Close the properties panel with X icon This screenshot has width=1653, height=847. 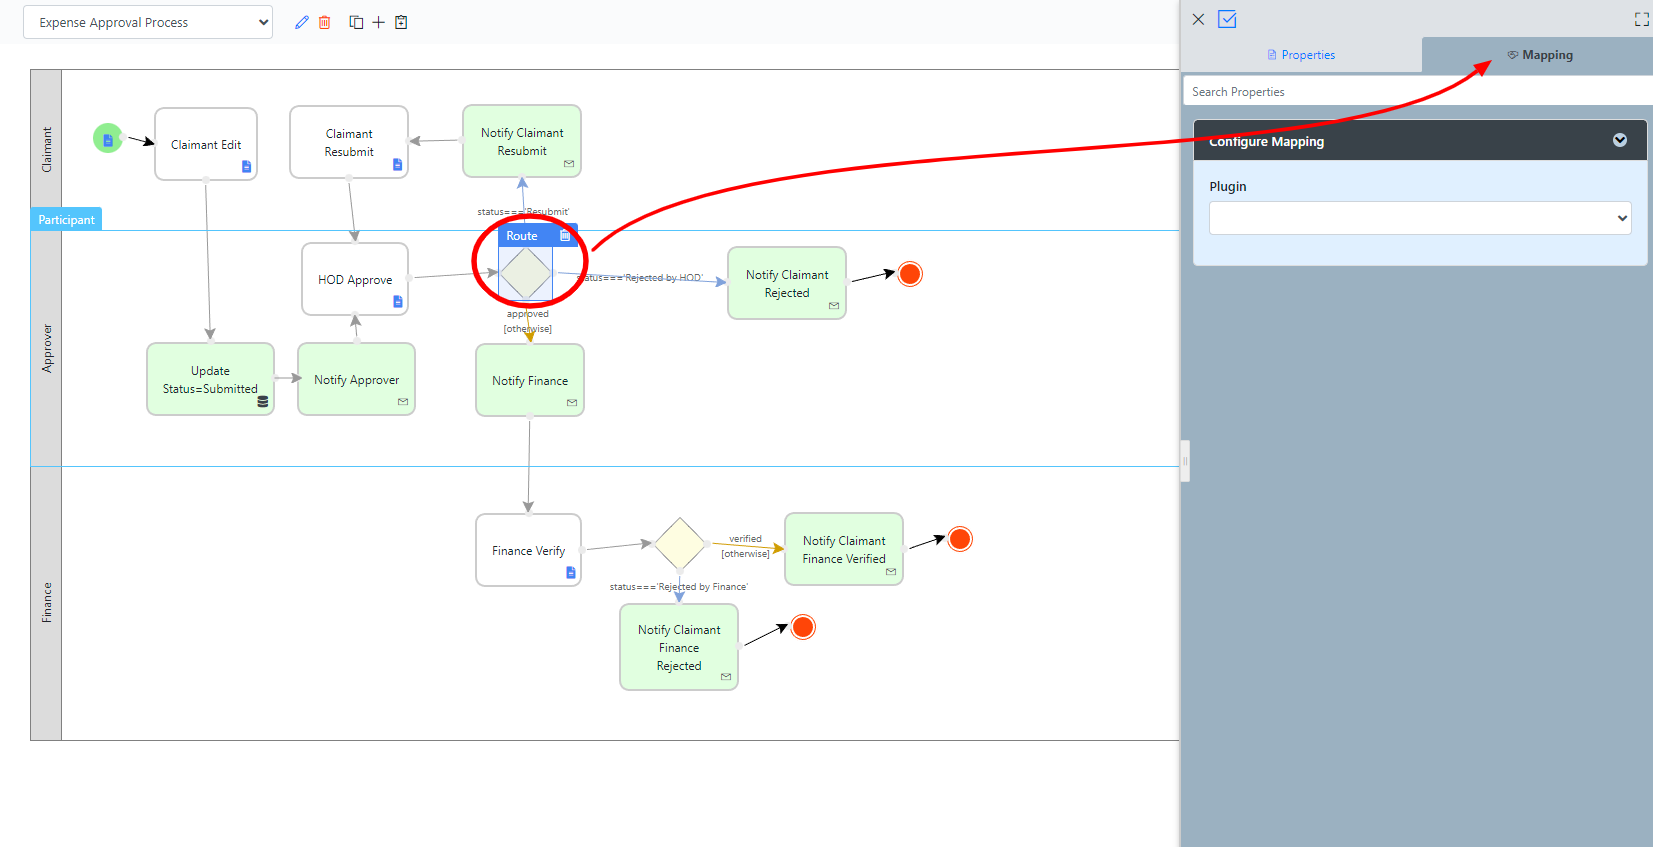pos(1198,19)
